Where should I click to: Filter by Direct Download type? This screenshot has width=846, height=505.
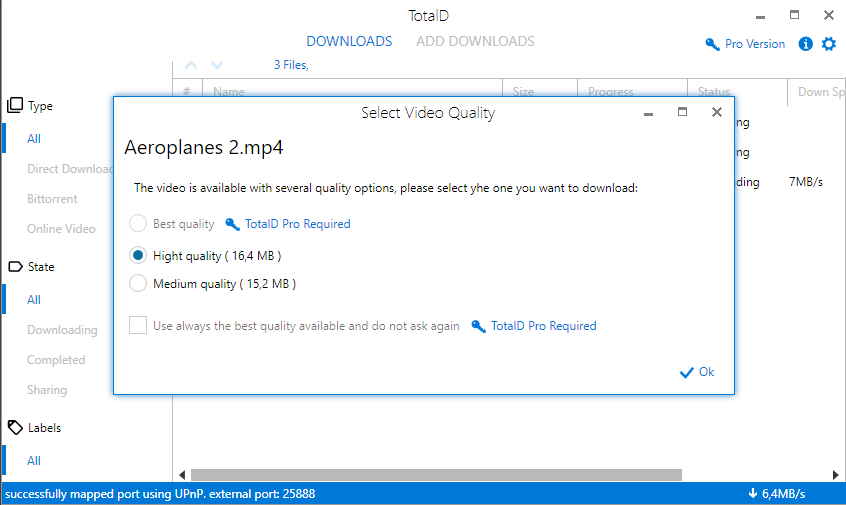pos(70,169)
